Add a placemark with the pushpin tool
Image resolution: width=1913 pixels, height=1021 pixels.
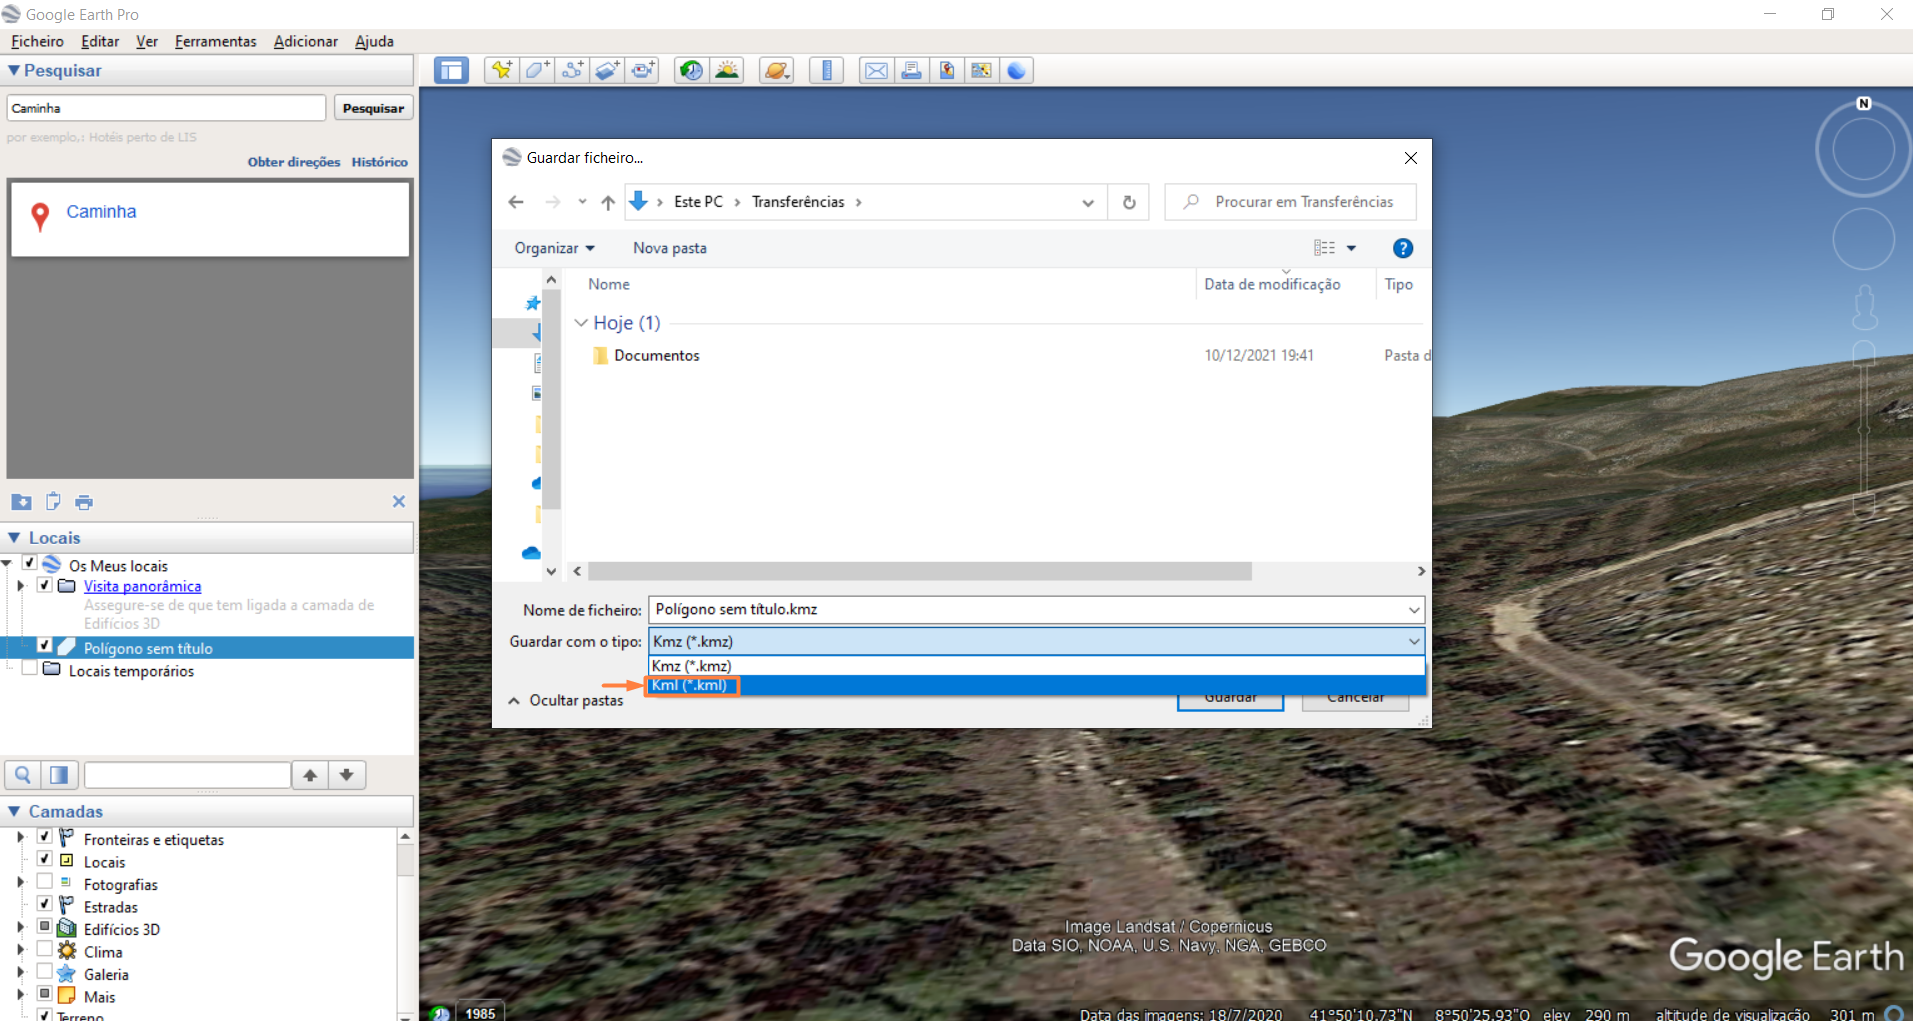[501, 71]
